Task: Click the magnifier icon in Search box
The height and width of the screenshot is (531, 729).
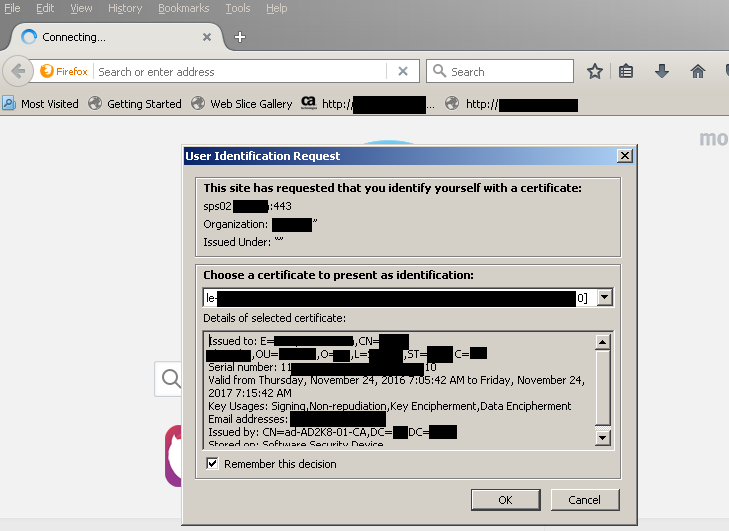Action: (x=439, y=71)
